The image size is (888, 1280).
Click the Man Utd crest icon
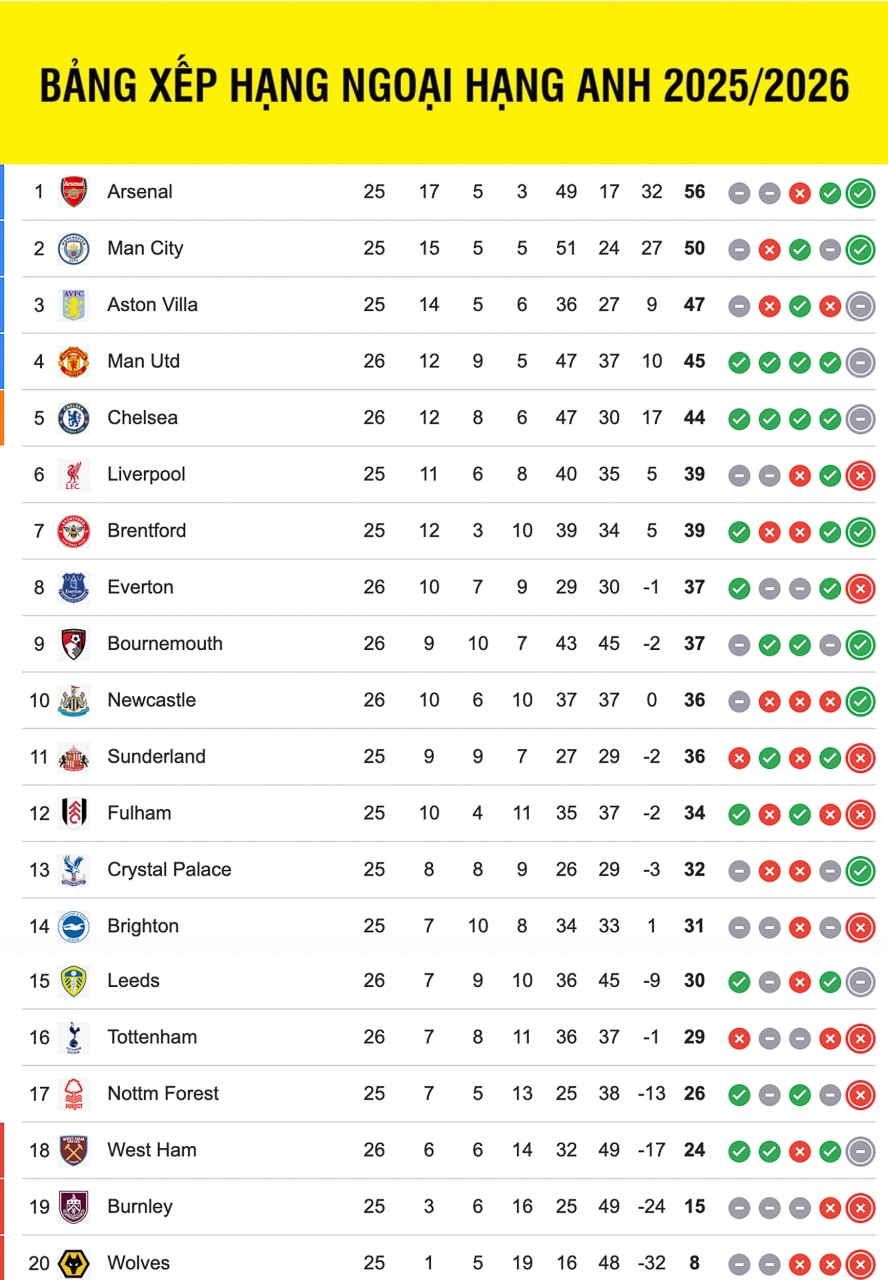[x=74, y=361]
